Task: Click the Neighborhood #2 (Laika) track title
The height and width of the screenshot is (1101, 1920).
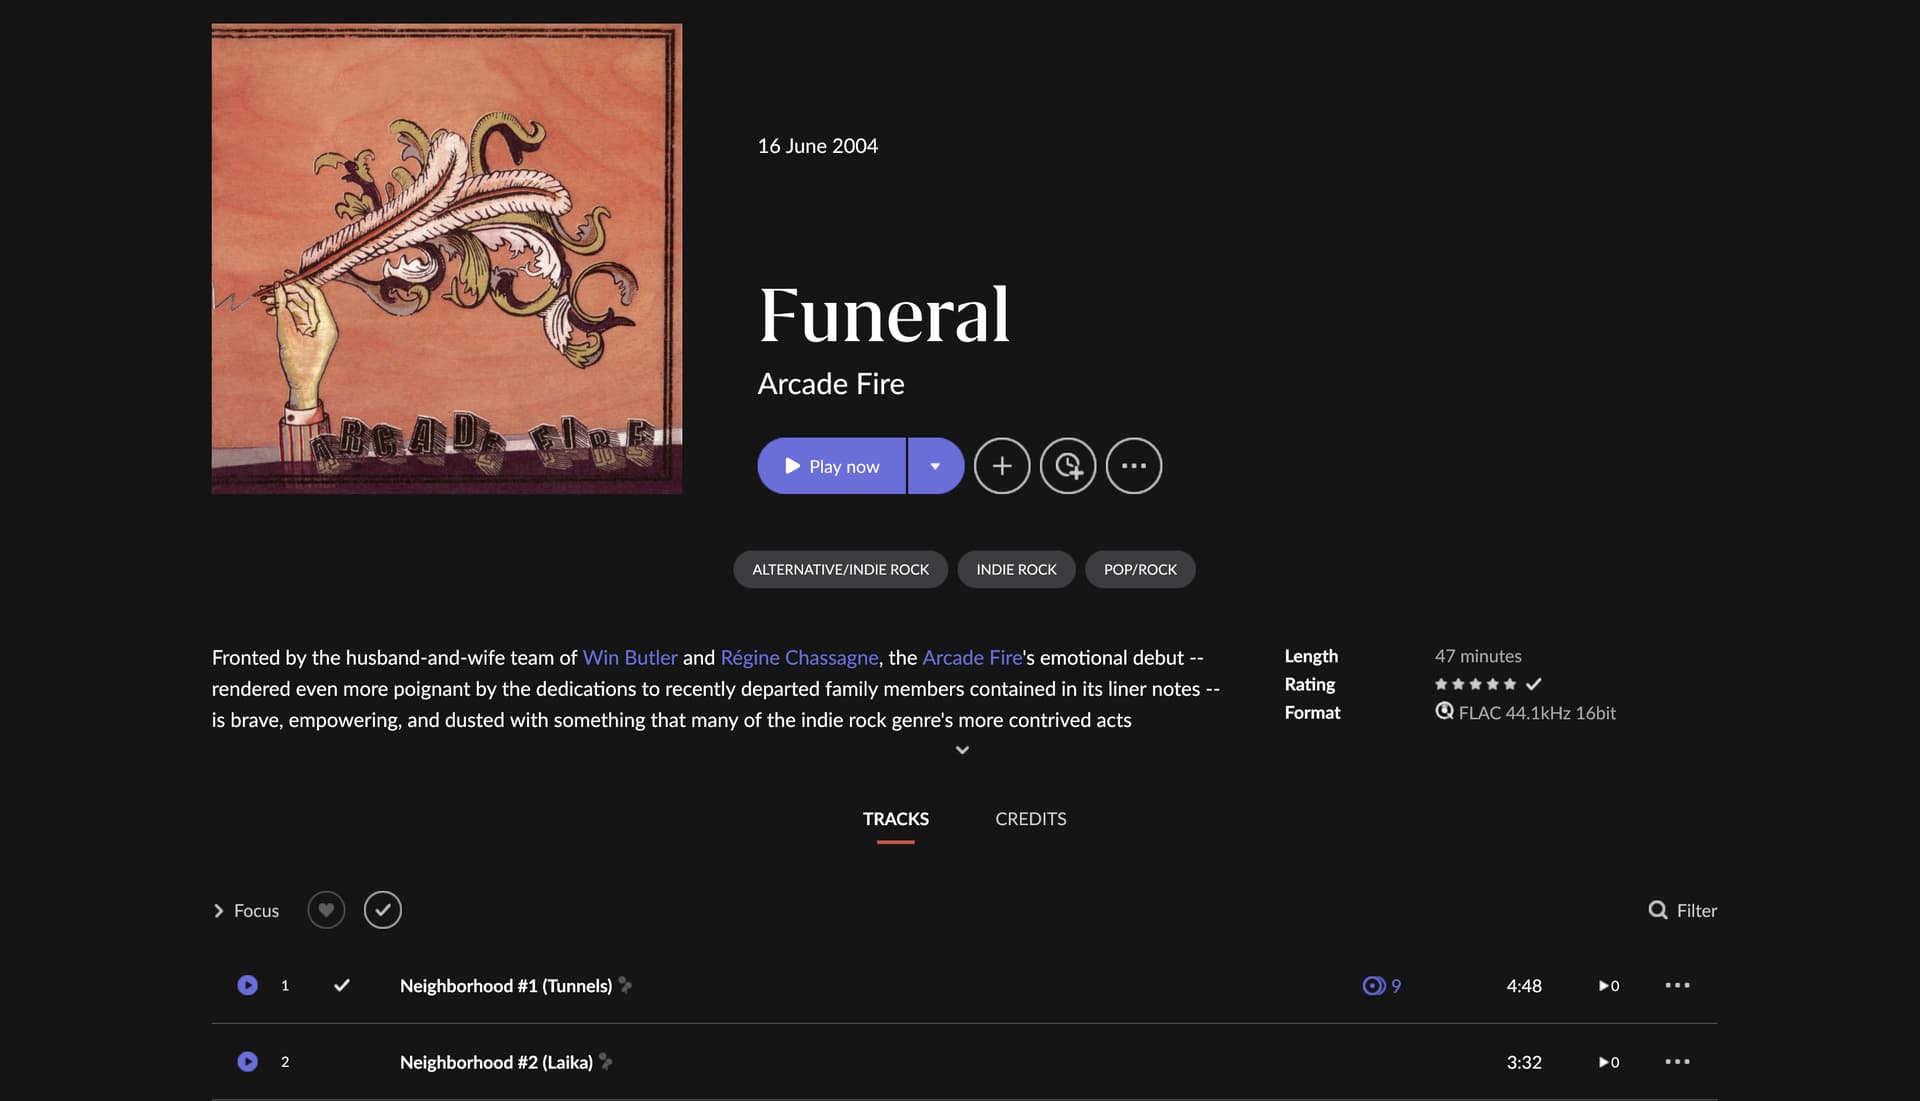Action: pyautogui.click(x=496, y=1062)
